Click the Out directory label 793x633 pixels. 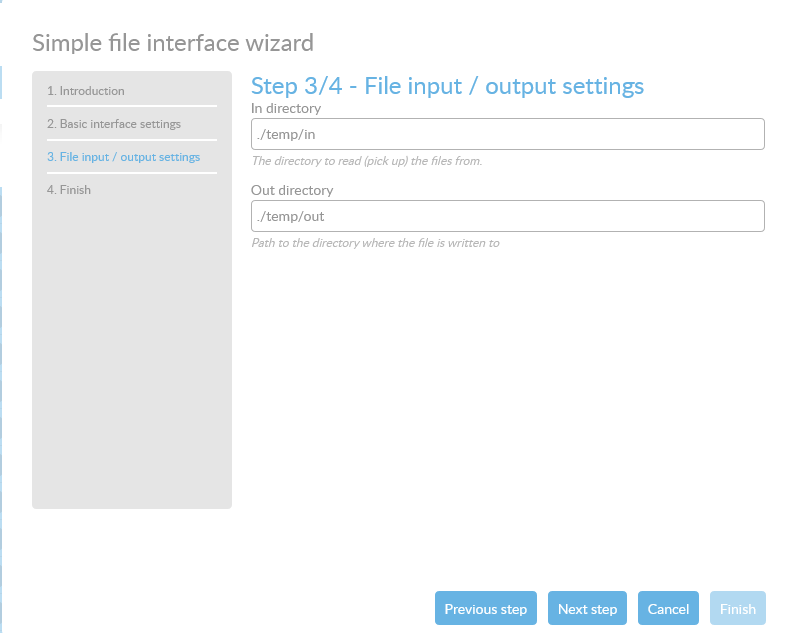(x=292, y=190)
